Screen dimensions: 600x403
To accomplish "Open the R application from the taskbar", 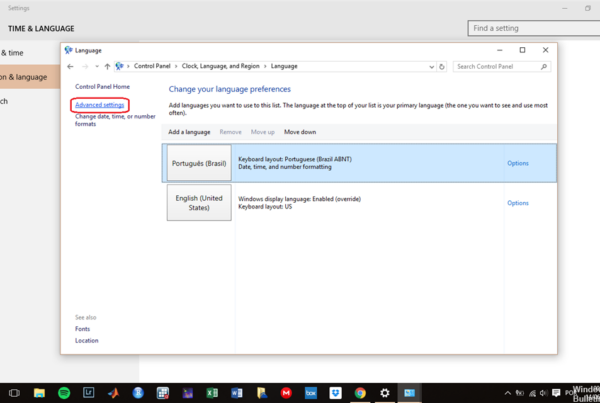I will (138, 393).
